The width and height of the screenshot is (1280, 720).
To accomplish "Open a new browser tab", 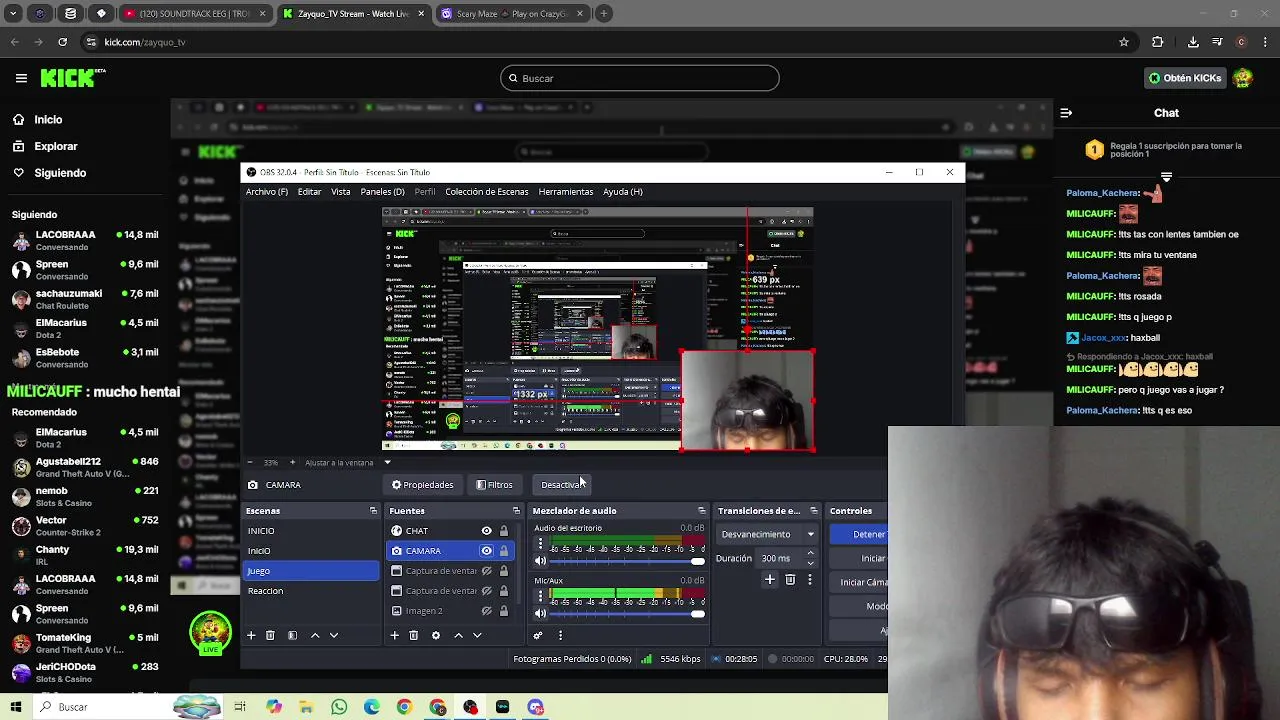I will point(604,14).
